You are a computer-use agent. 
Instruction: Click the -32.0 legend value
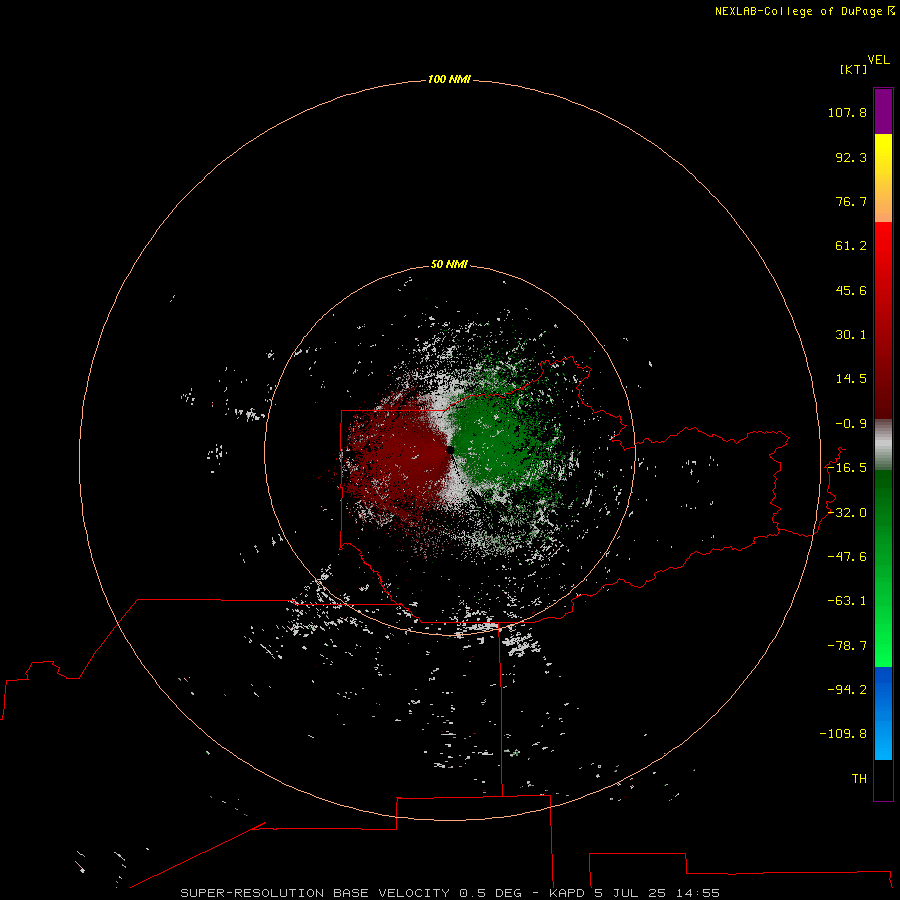(x=847, y=513)
